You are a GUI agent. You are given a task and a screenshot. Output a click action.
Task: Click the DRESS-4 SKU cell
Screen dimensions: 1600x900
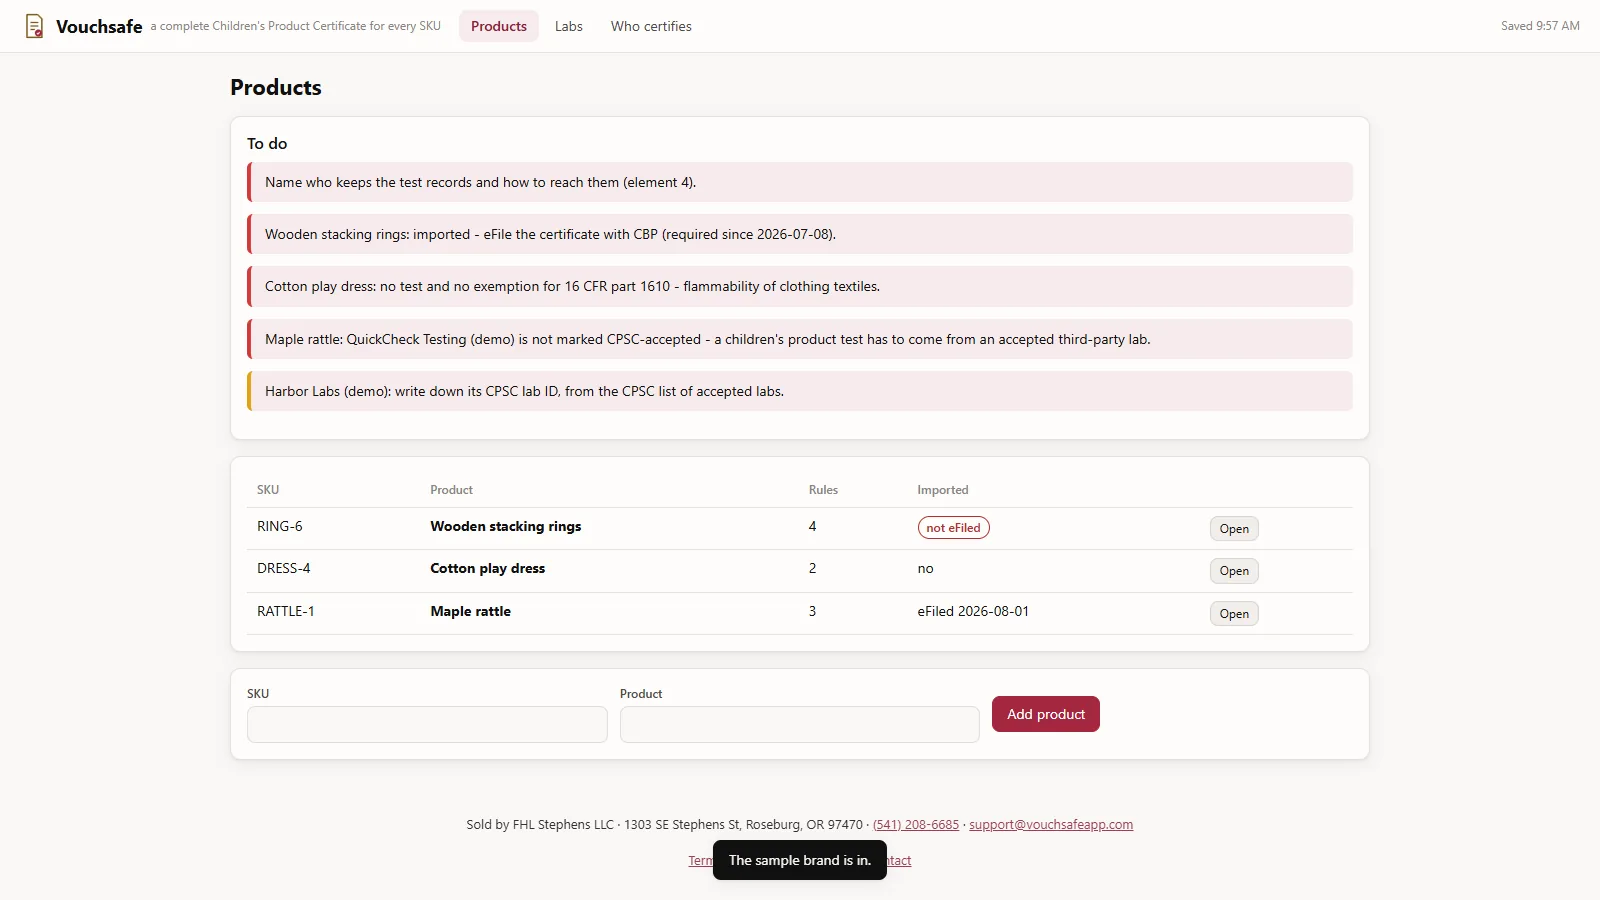[284, 568]
